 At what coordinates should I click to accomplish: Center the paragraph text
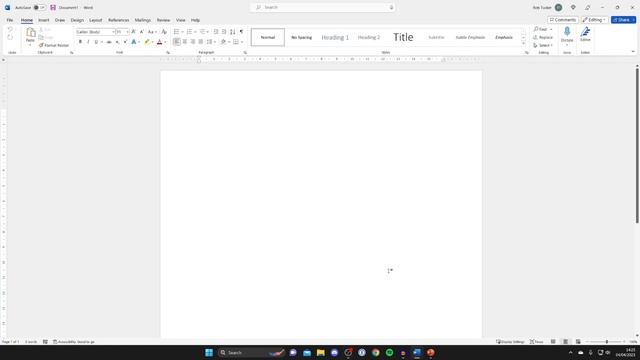[x=185, y=42]
